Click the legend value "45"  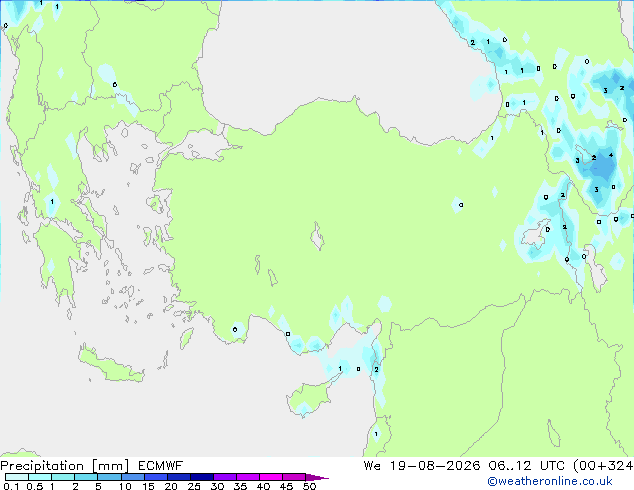(x=286, y=486)
